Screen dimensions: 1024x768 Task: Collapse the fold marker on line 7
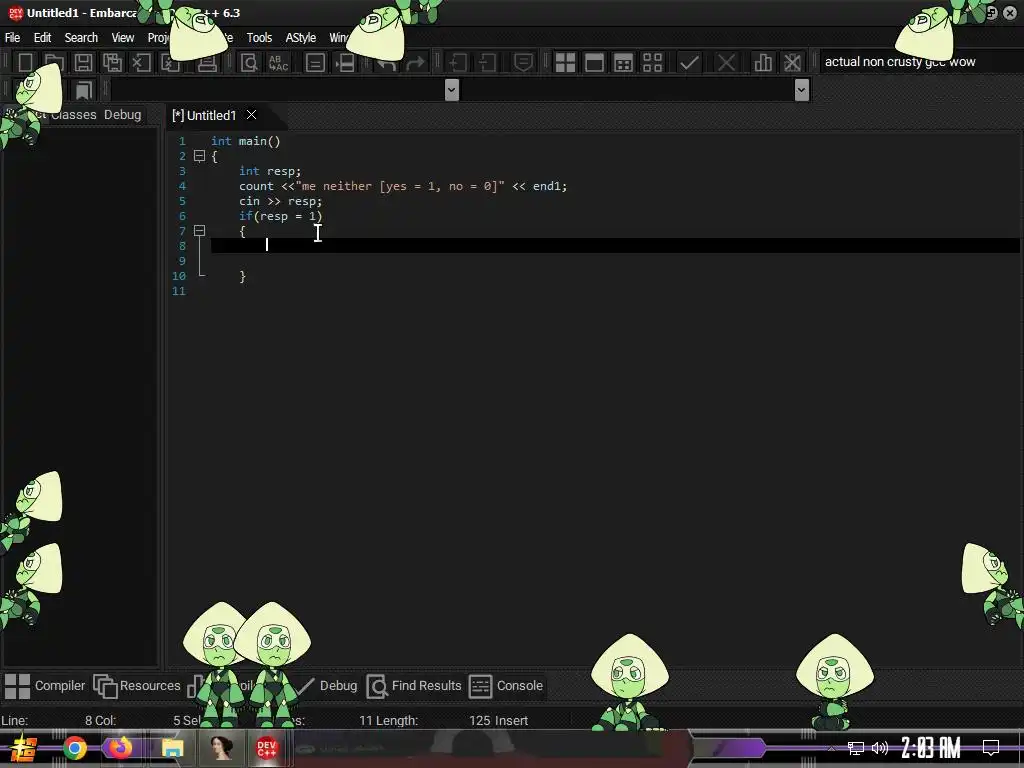point(200,231)
